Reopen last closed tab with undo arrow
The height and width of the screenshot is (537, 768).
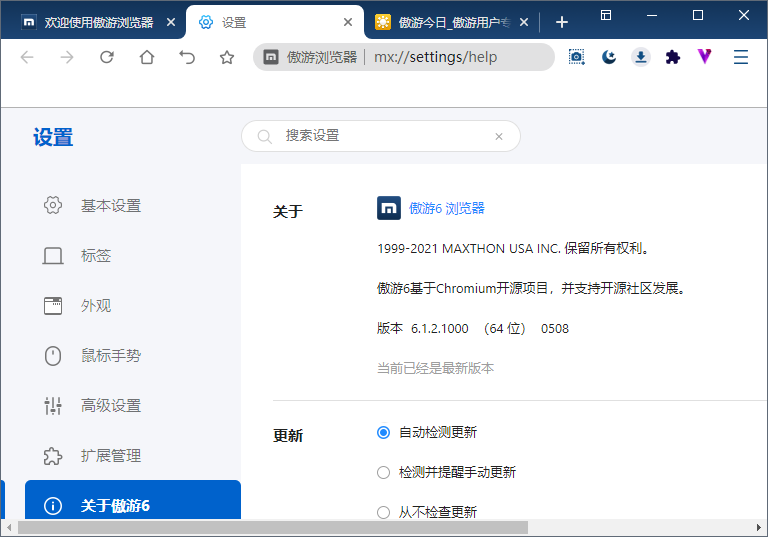187,57
